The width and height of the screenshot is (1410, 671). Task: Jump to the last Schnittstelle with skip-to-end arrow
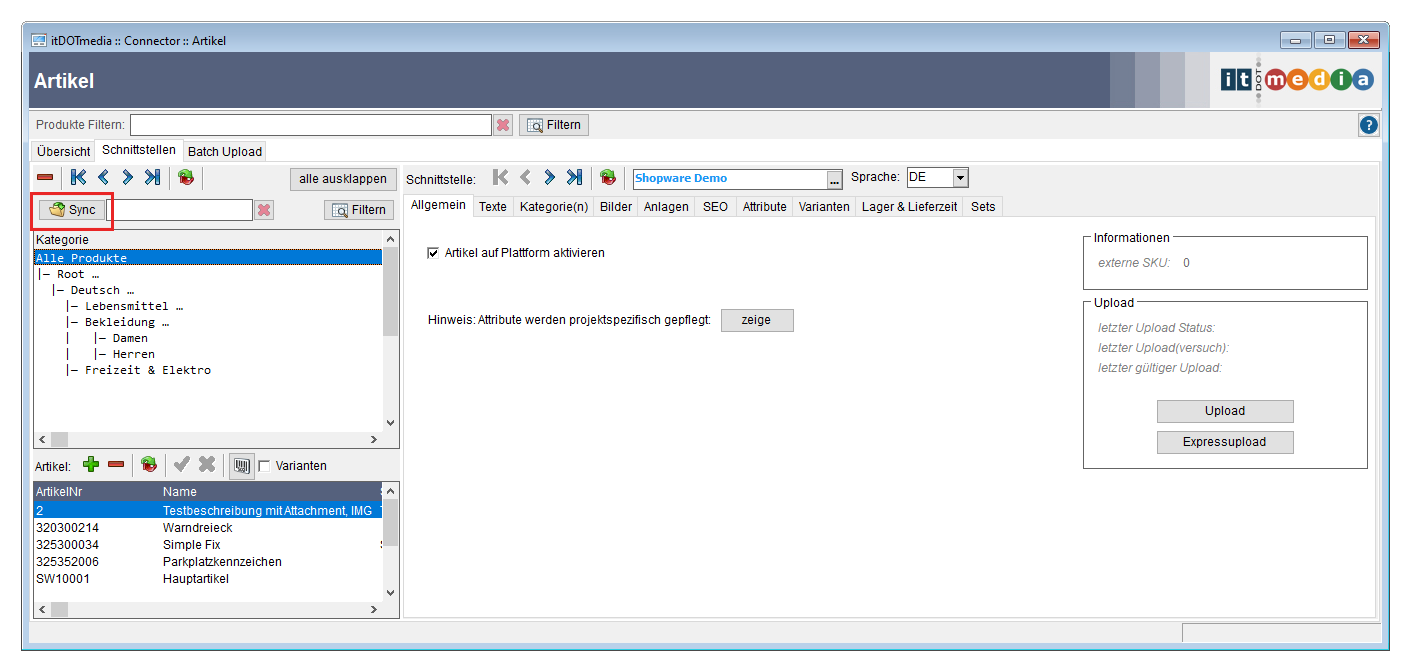coord(574,178)
